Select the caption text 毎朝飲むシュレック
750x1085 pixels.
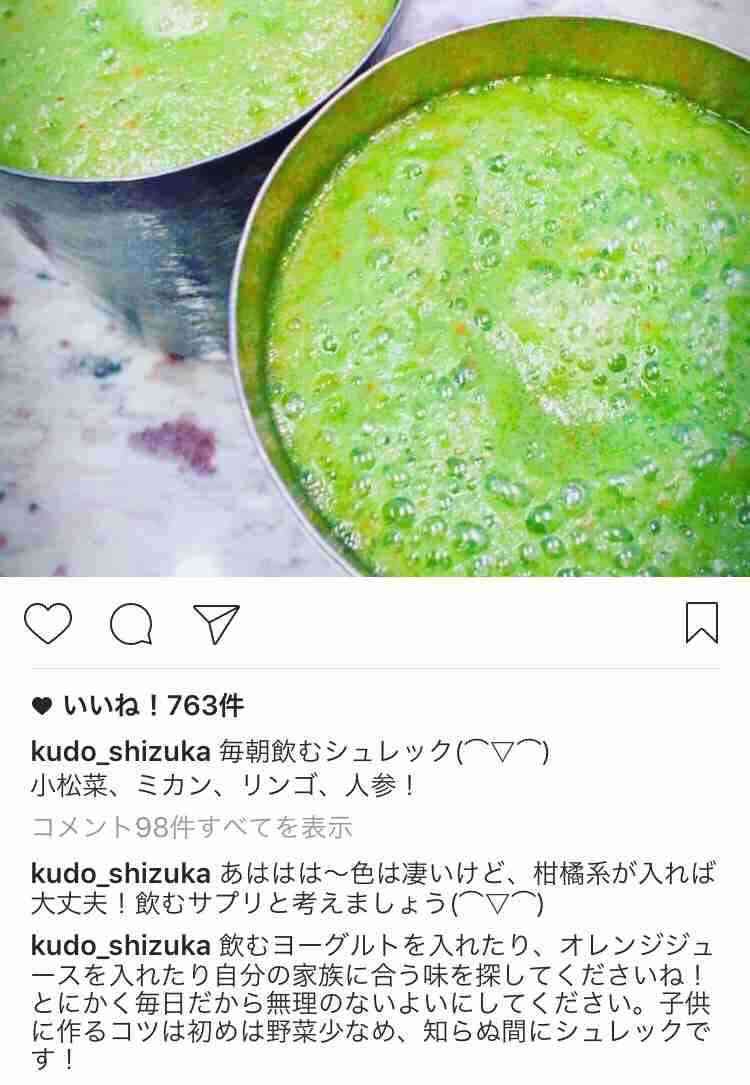click(x=336, y=751)
